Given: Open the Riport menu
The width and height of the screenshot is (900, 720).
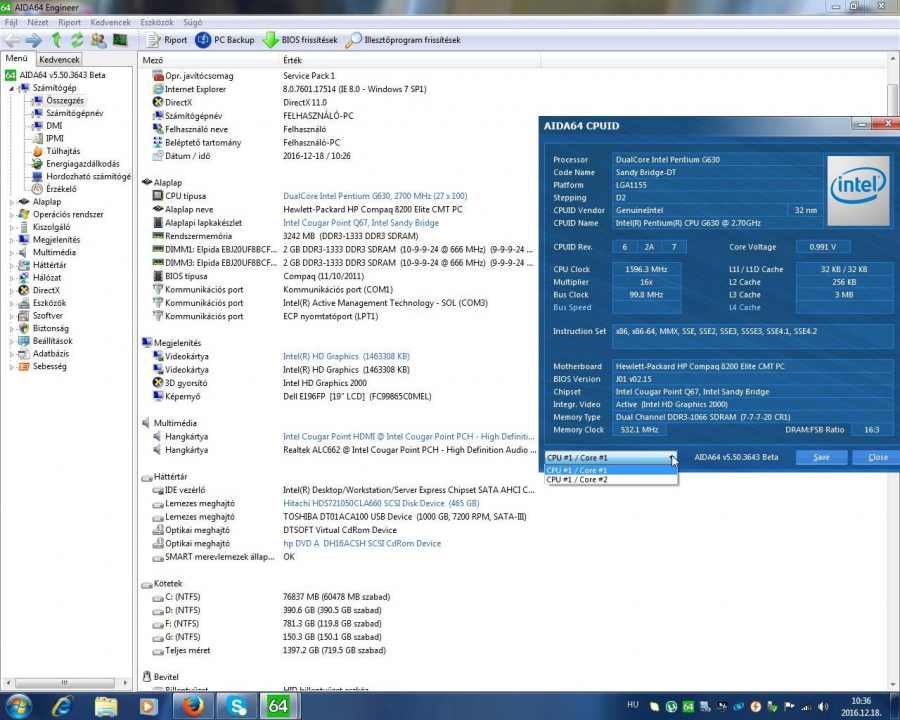Looking at the screenshot, I should coord(69,22).
